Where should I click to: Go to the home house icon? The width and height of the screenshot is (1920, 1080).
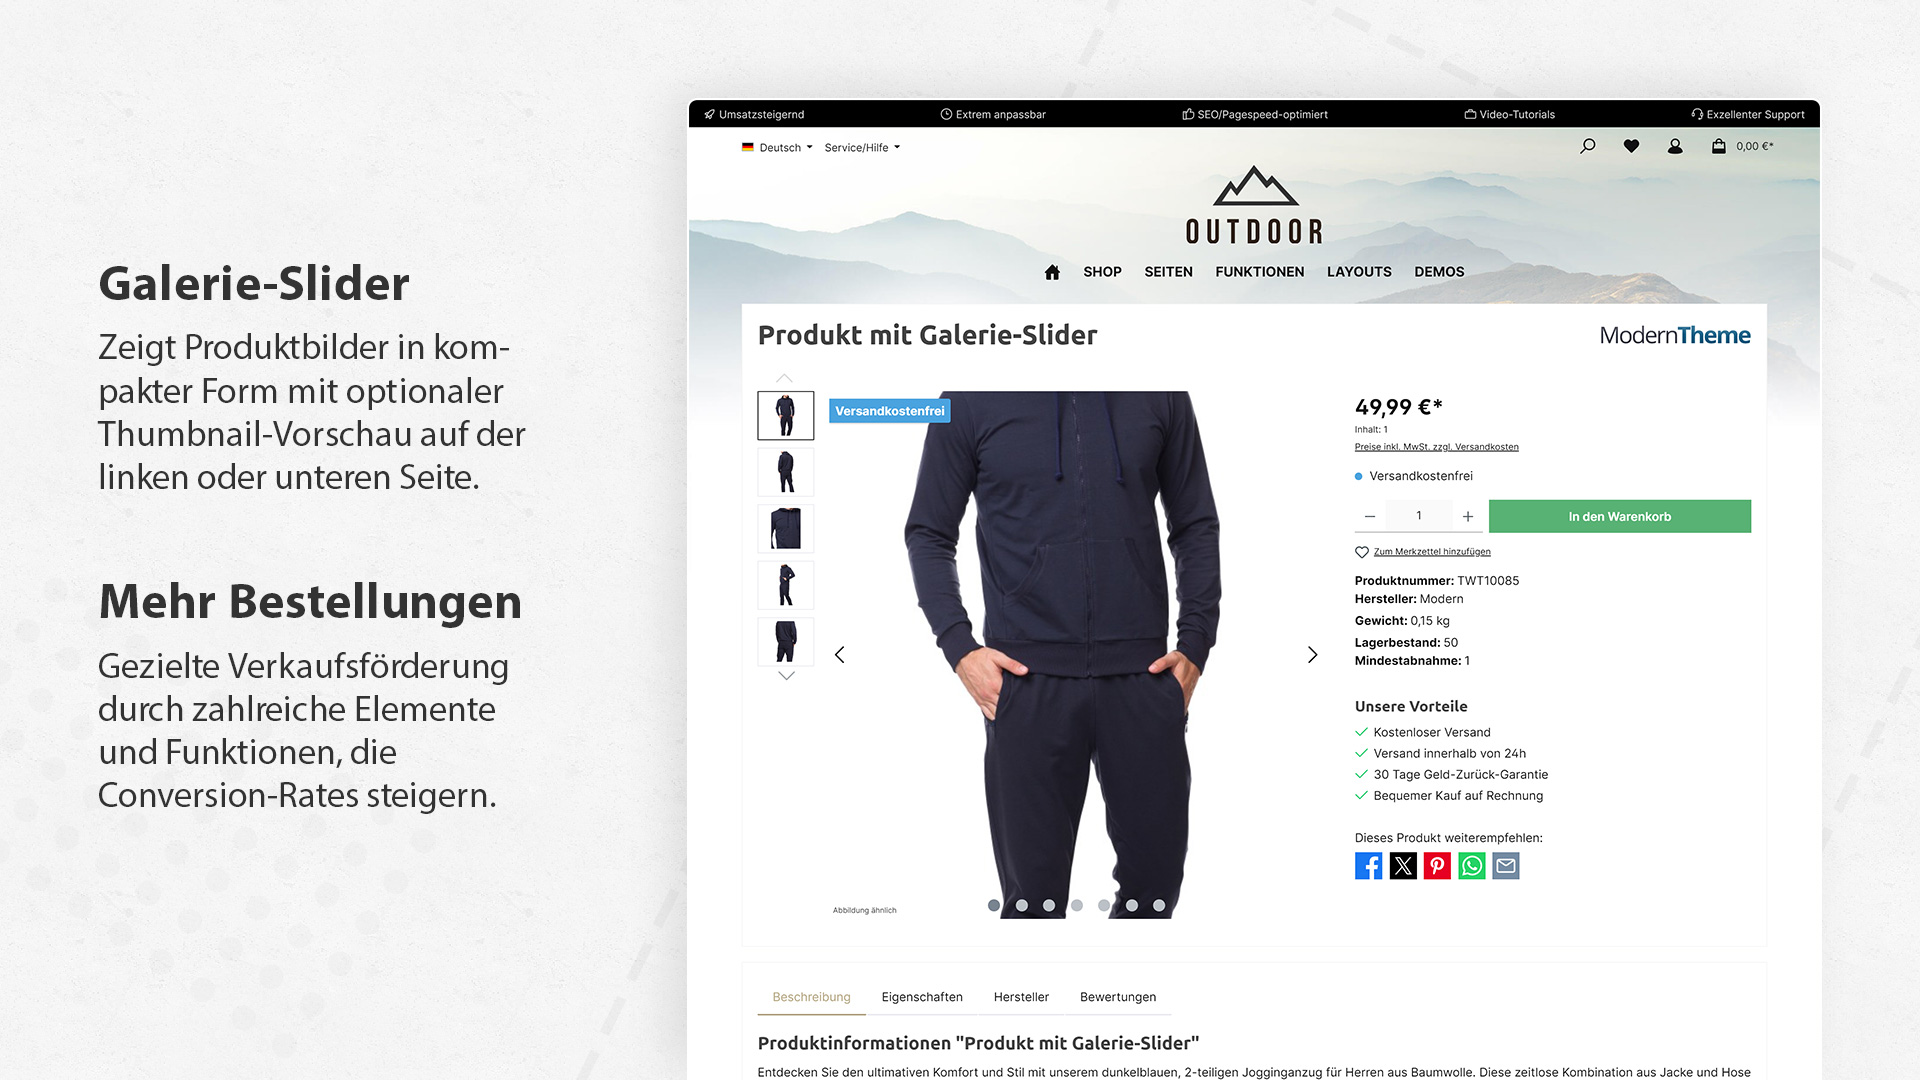(1052, 272)
